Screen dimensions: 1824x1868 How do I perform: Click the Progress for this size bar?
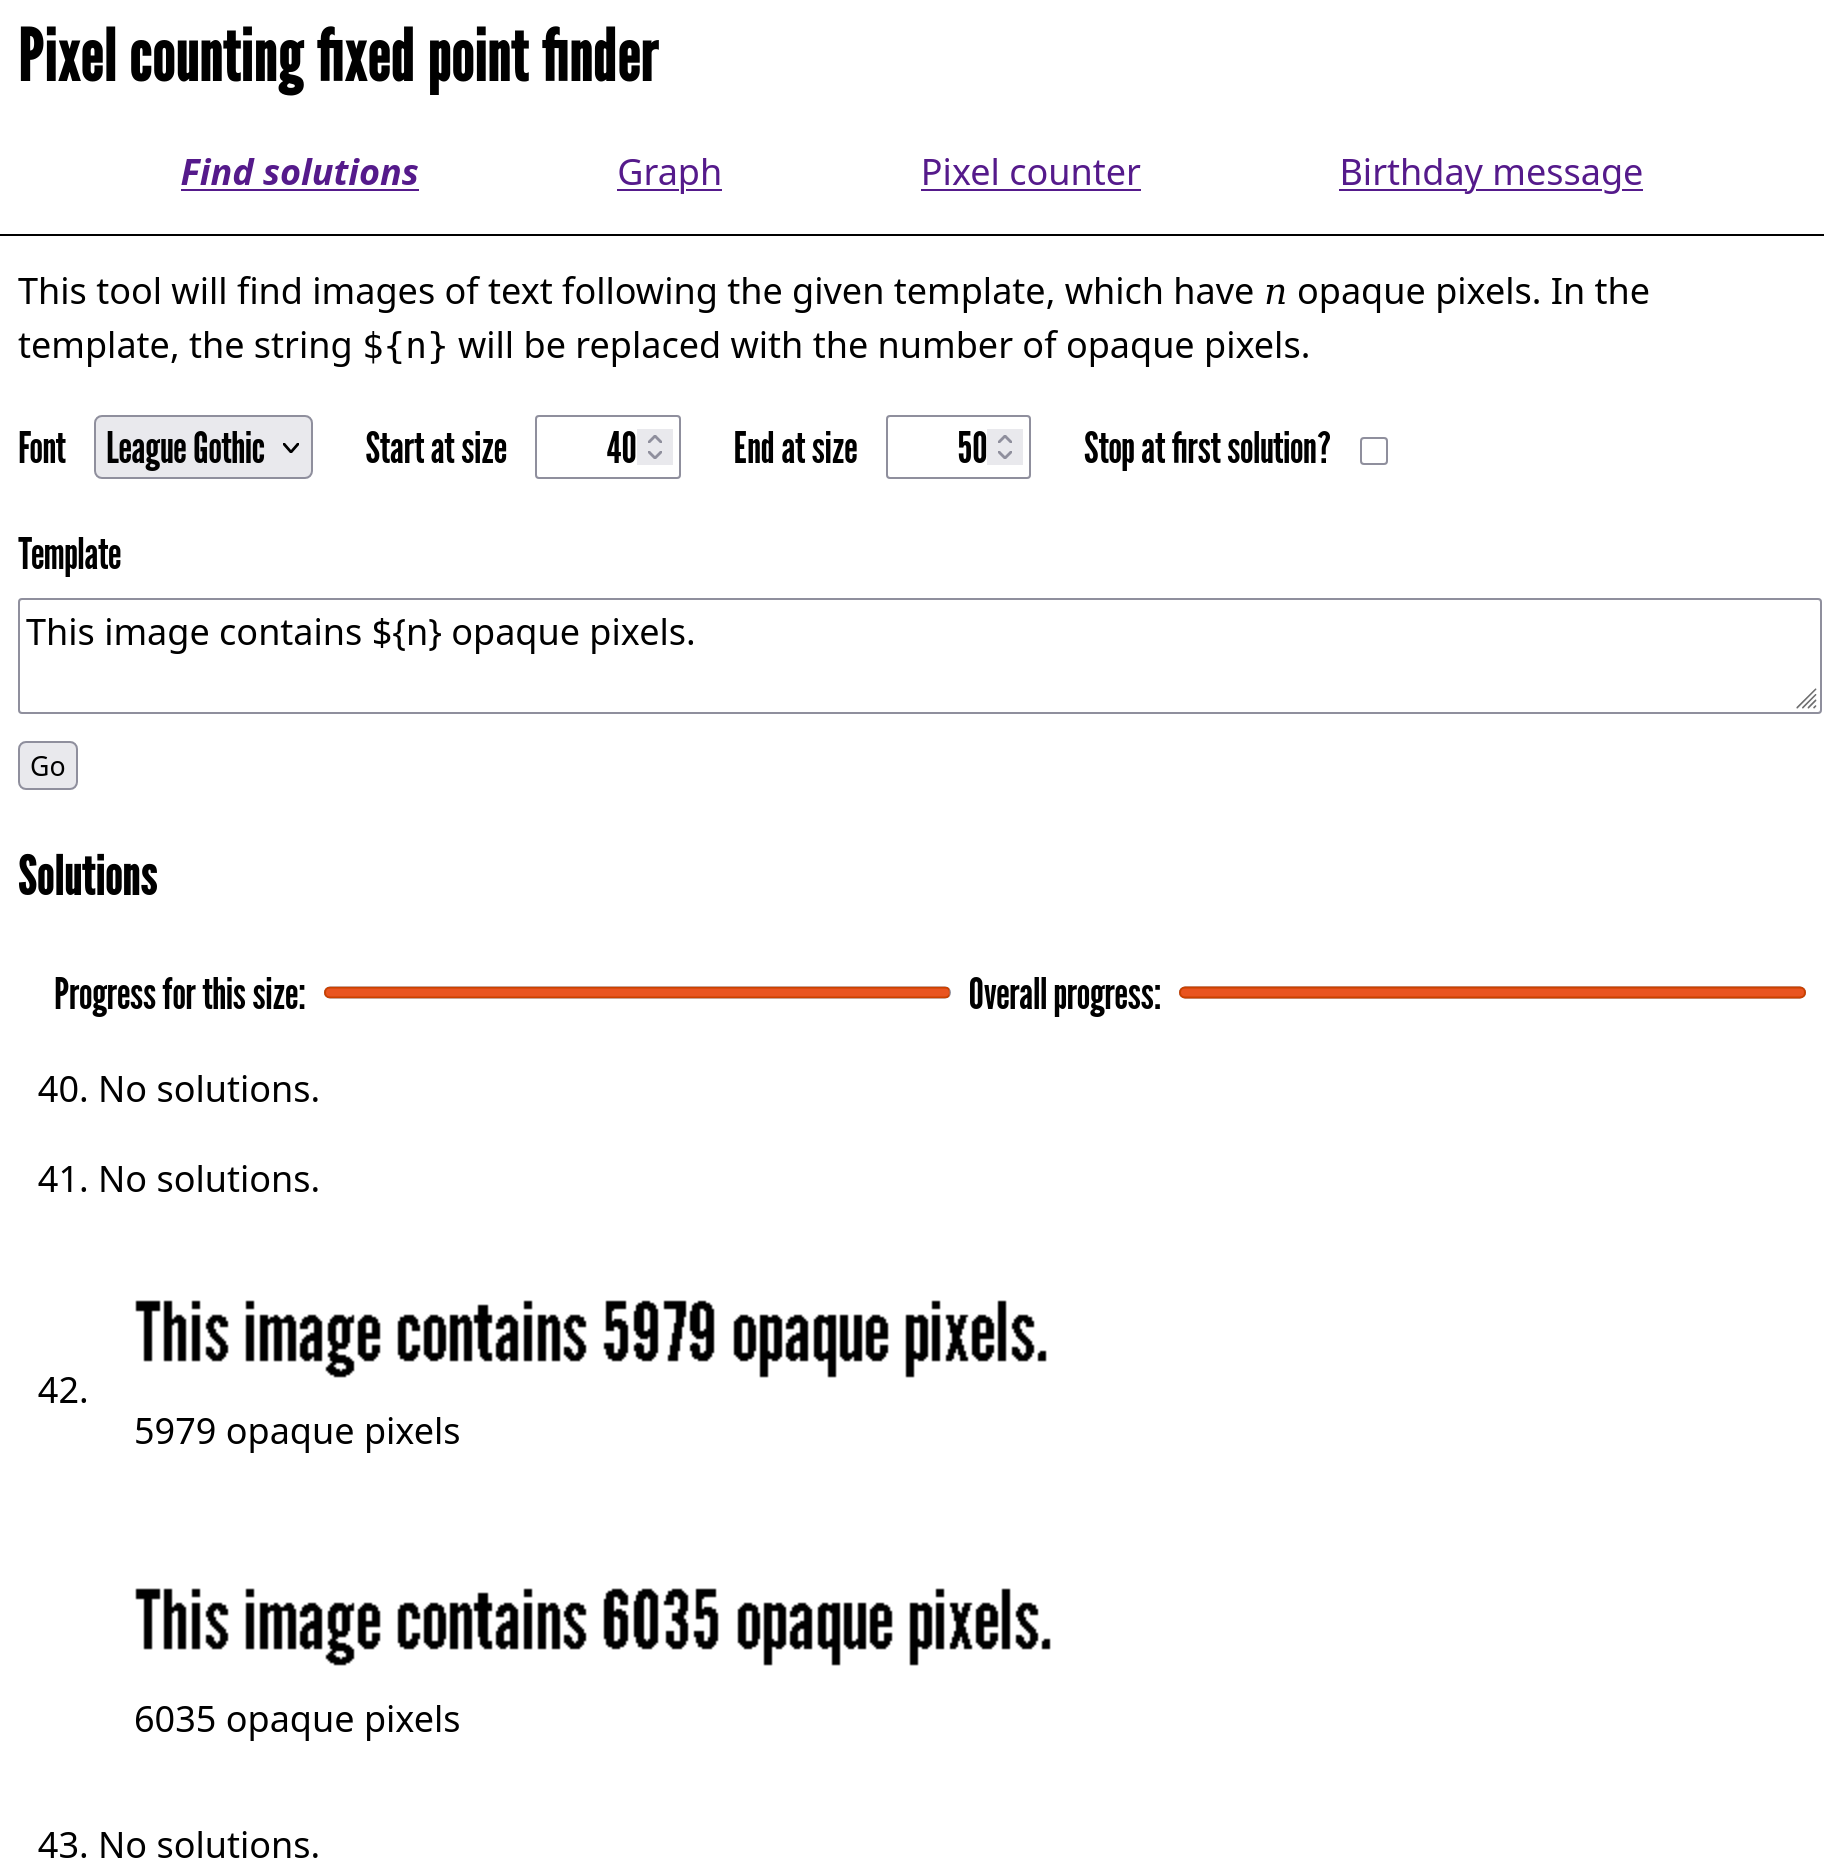637,993
